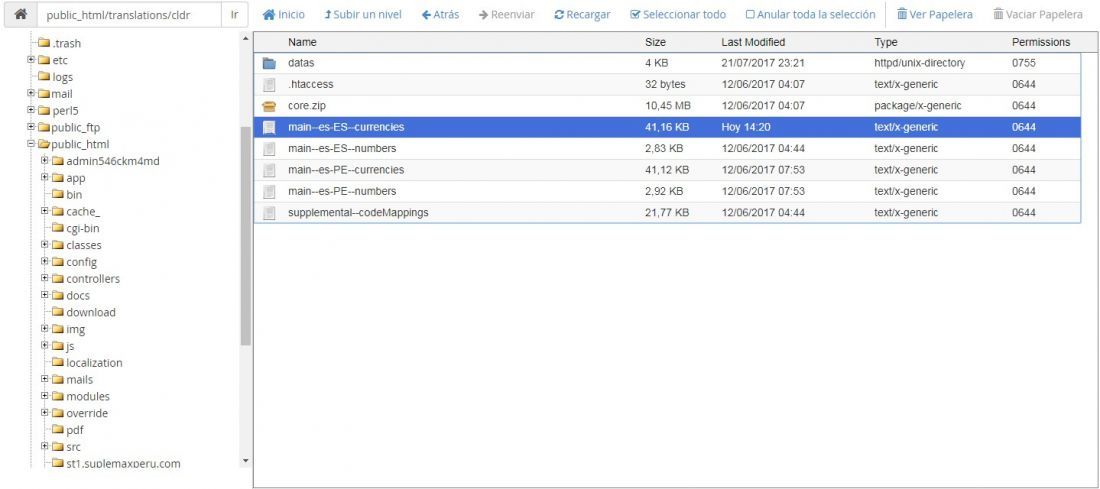Click the 21,77 KB size cell

666,213
